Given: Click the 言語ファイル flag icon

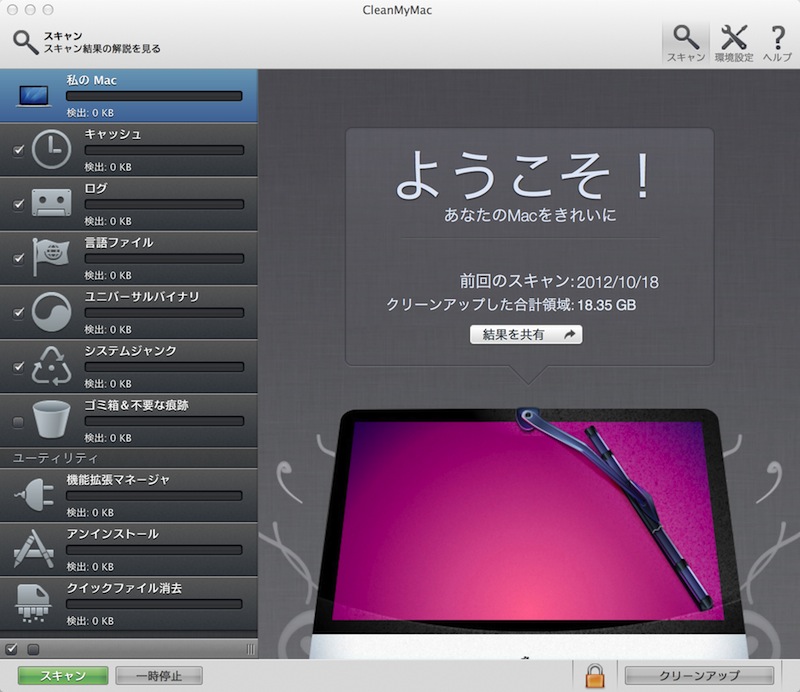Looking at the screenshot, I should point(51,257).
